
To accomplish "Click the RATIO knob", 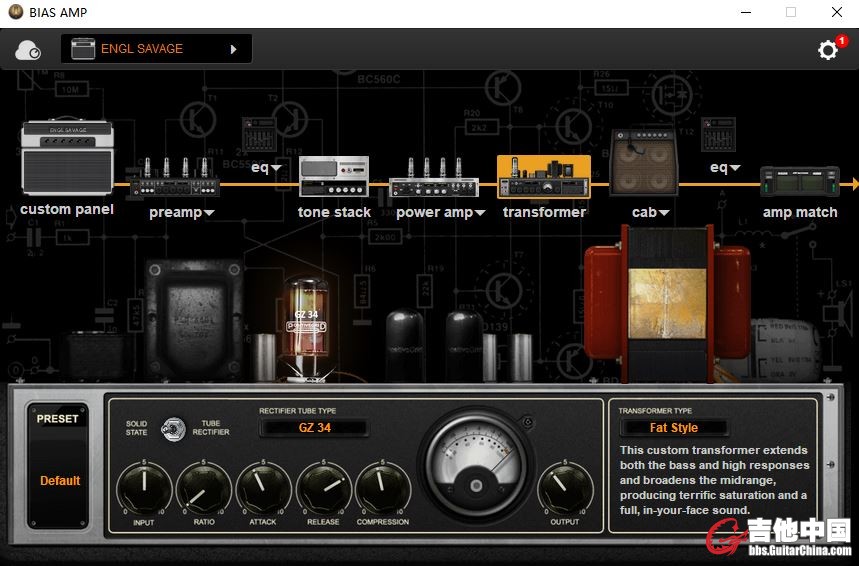I will (x=204, y=489).
